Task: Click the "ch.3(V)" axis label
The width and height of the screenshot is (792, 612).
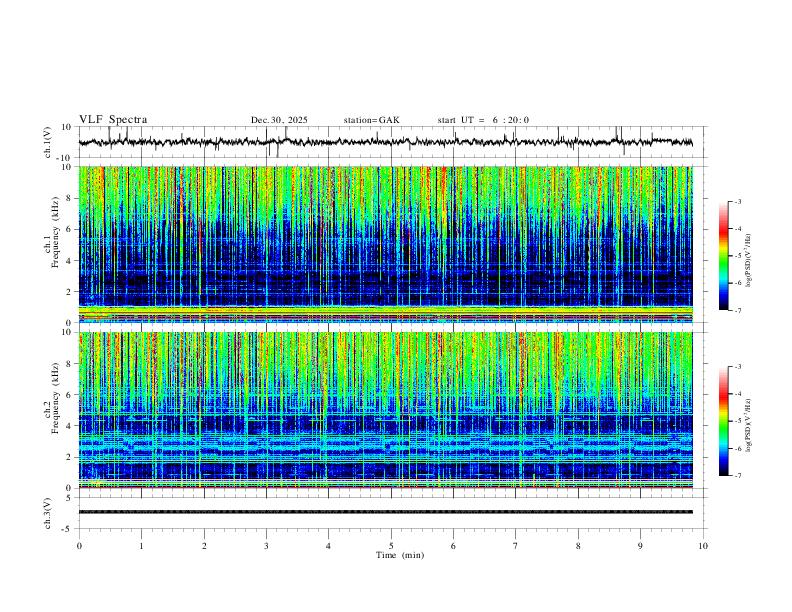Action: 48,514
